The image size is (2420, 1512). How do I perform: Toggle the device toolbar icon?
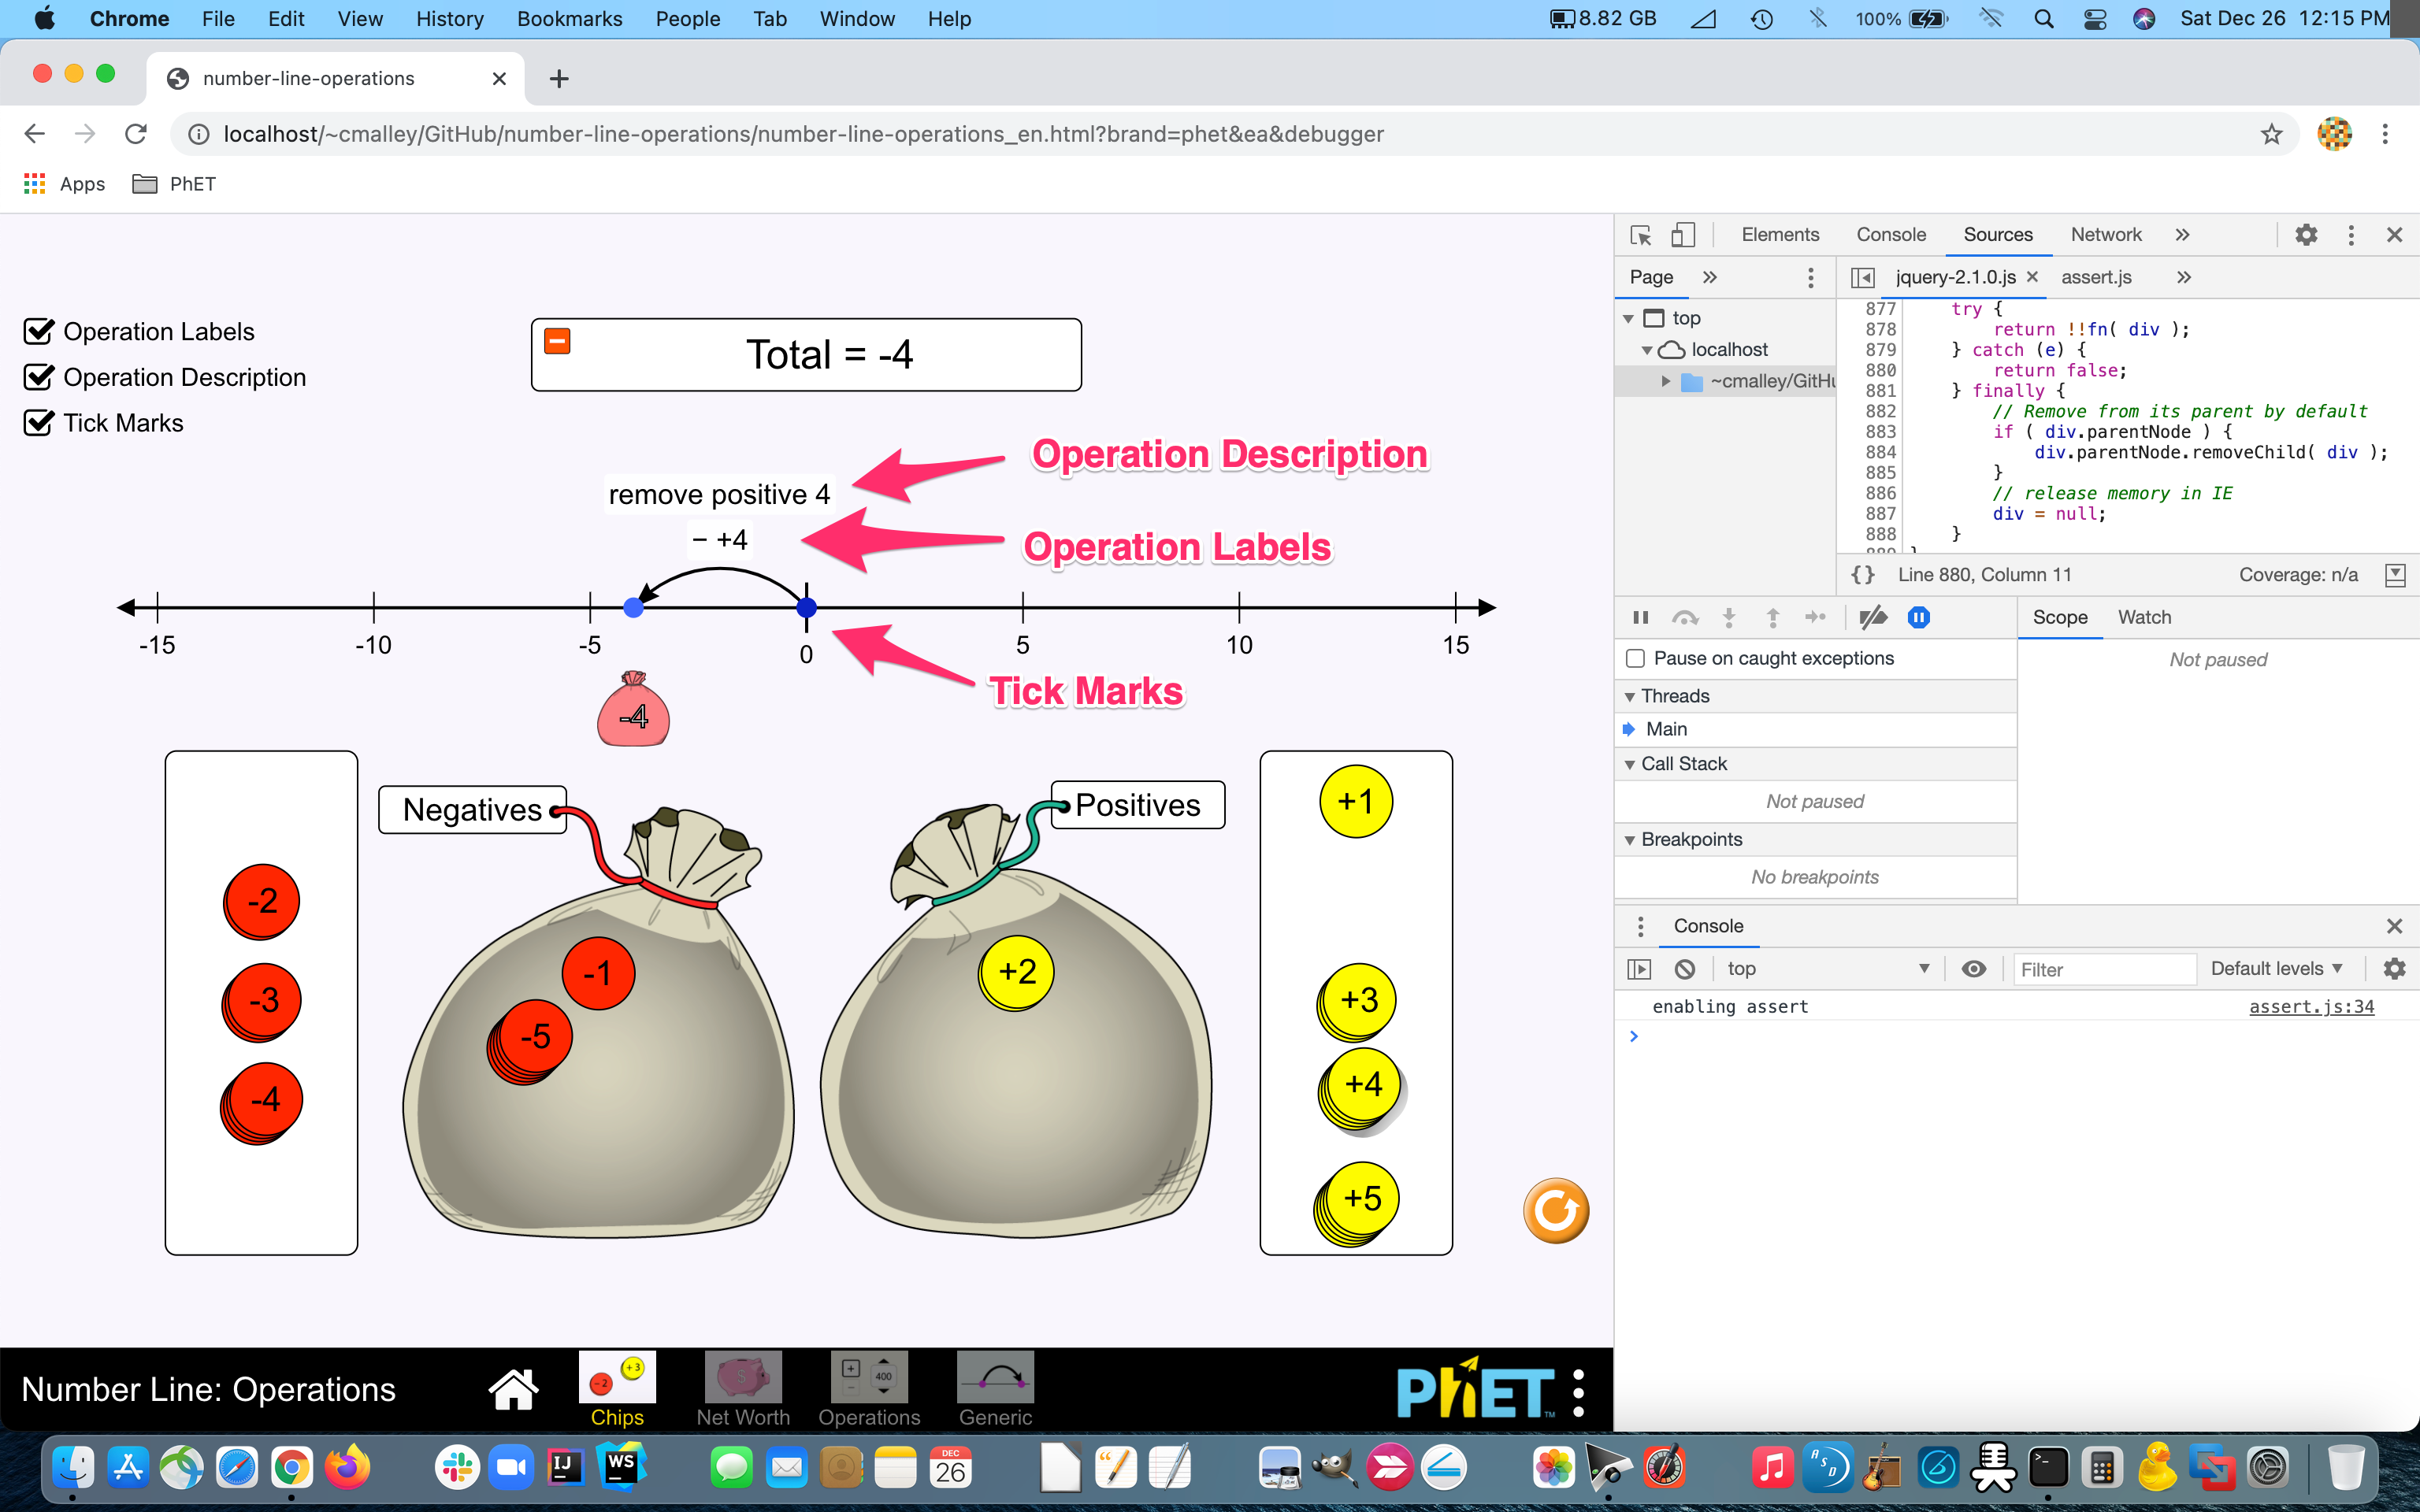pyautogui.click(x=1683, y=235)
